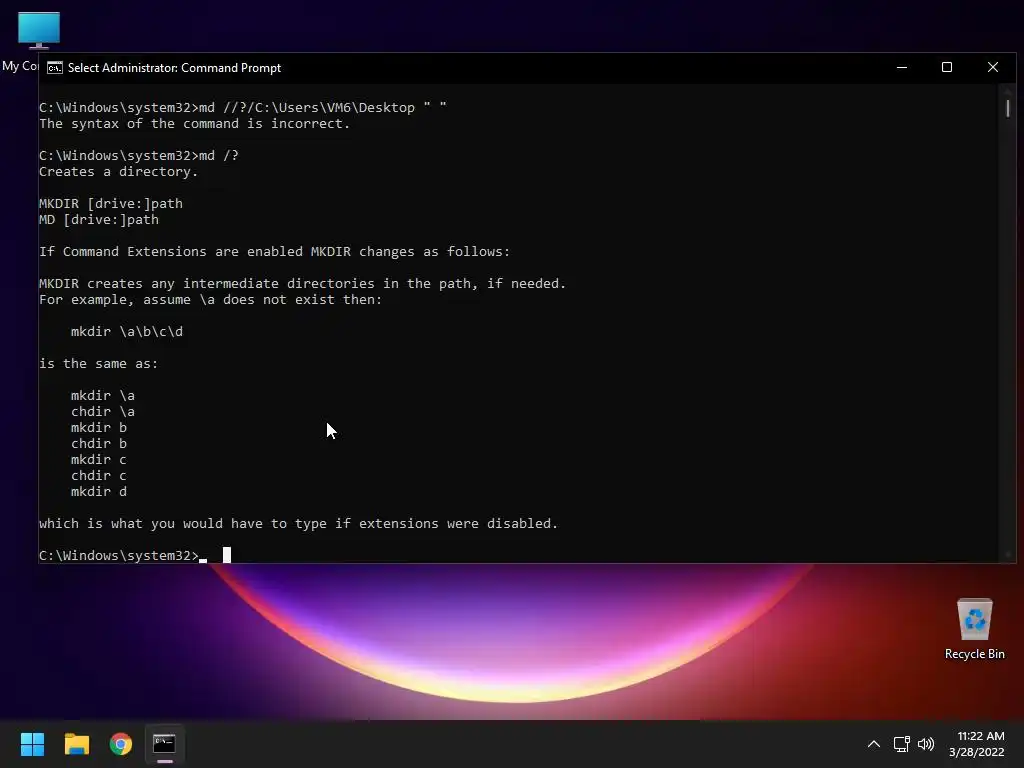Close the Command Prompt window

[993, 67]
